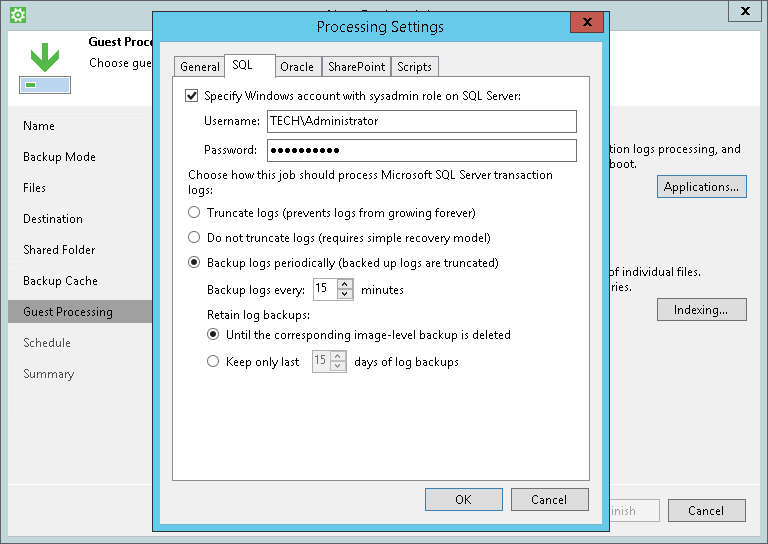Click the Keep only last days value box
Image resolution: width=768 pixels, height=544 pixels.
[x=321, y=361]
